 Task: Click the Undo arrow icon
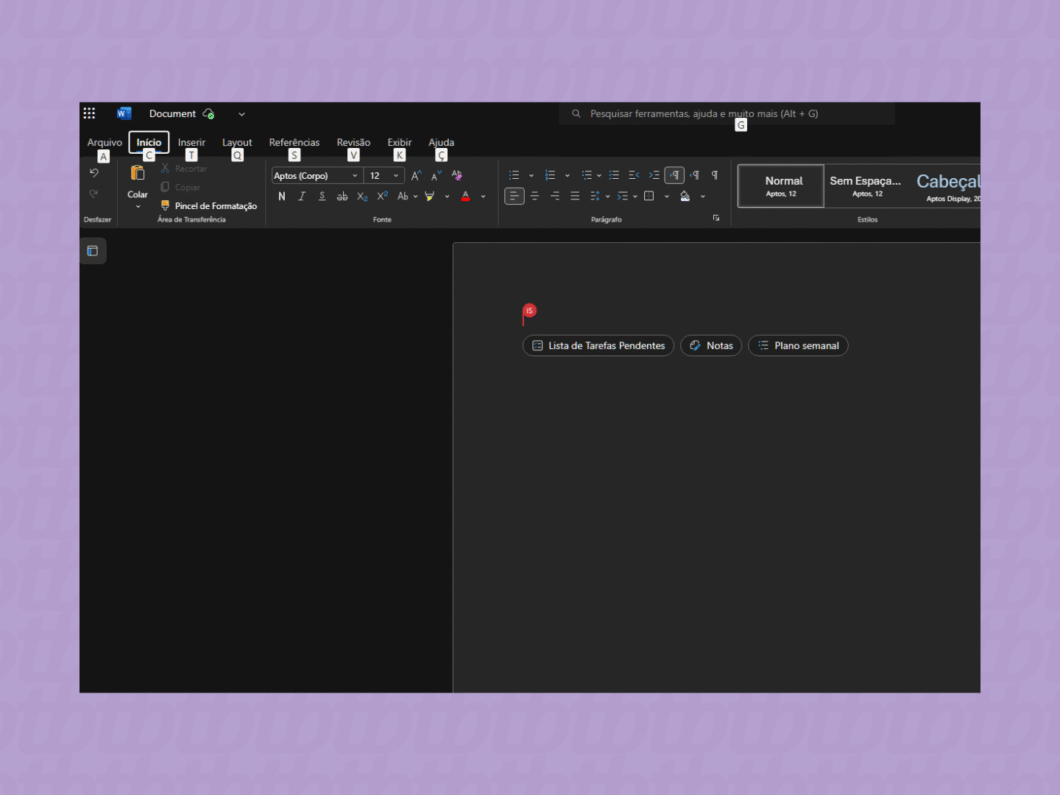[x=94, y=173]
